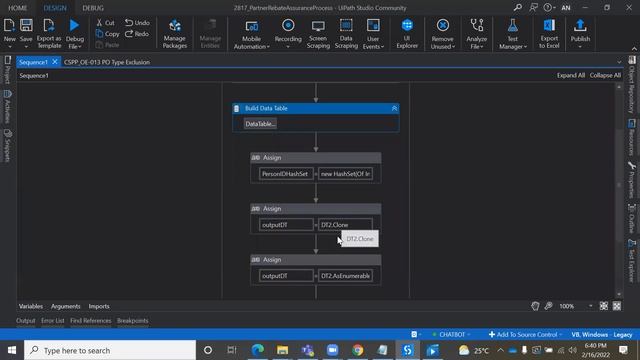Click Export as Template
This screenshot has width=640, height=360.
49,33
